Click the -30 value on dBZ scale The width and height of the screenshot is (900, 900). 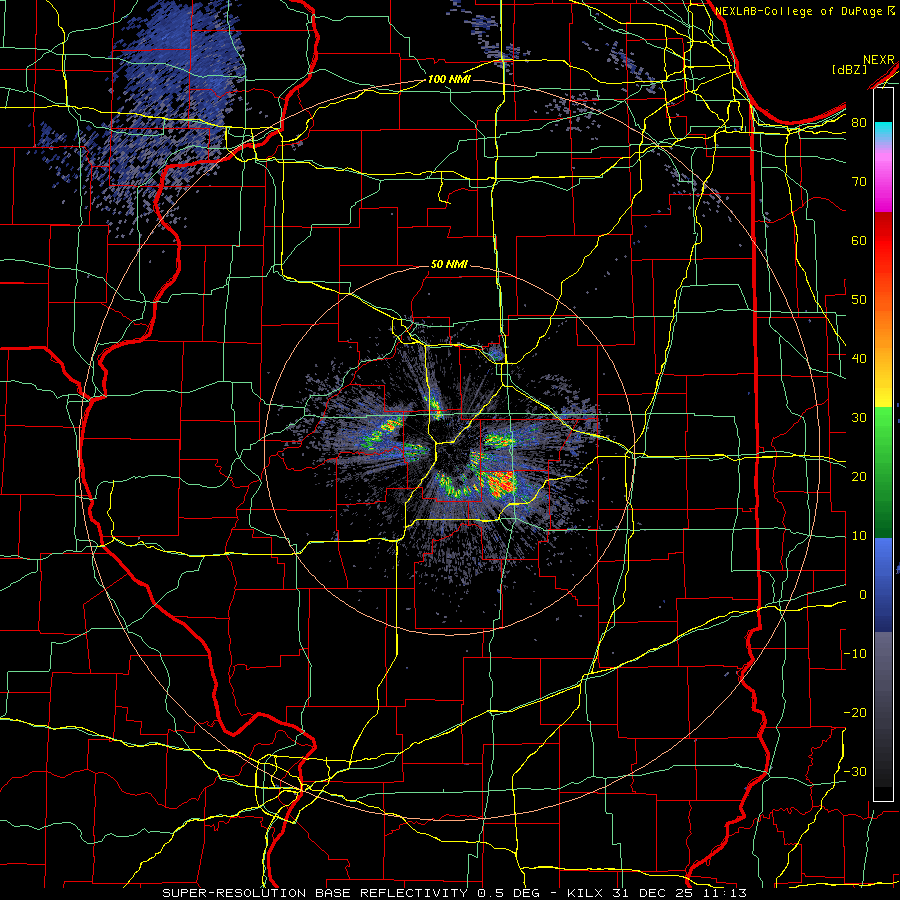855,771
